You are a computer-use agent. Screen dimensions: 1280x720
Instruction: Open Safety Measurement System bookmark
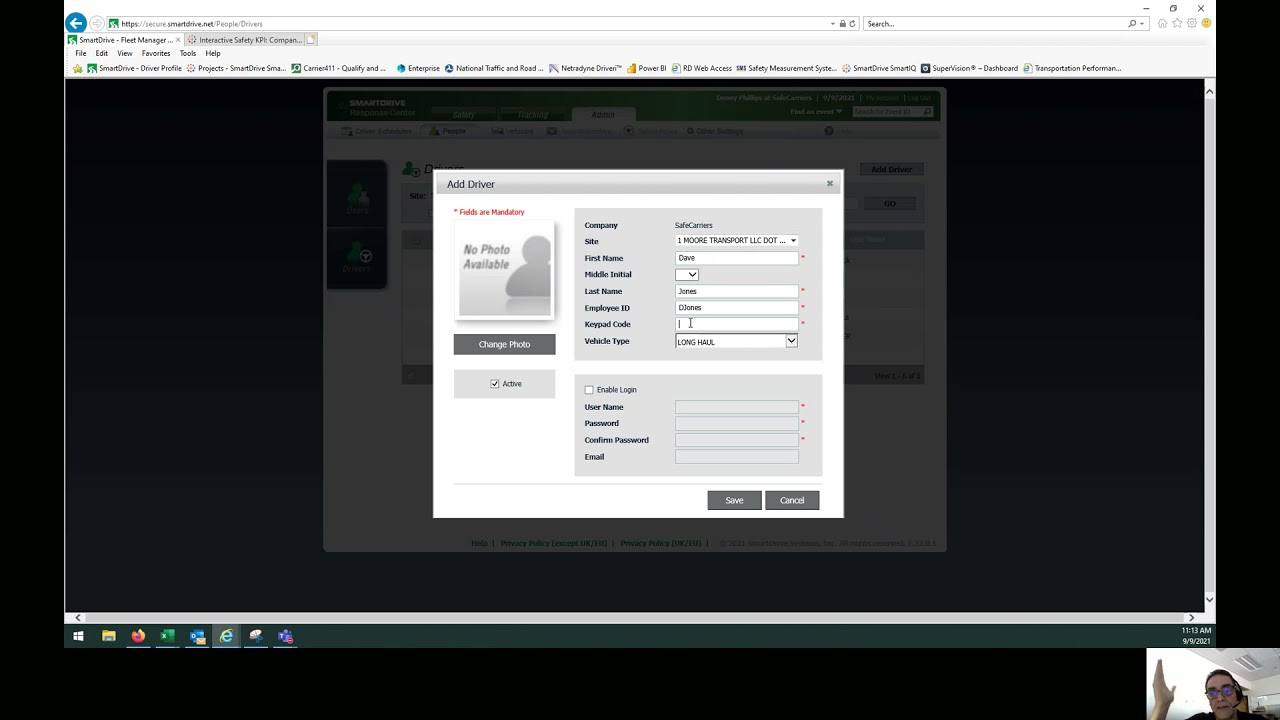pyautogui.click(x=786, y=68)
